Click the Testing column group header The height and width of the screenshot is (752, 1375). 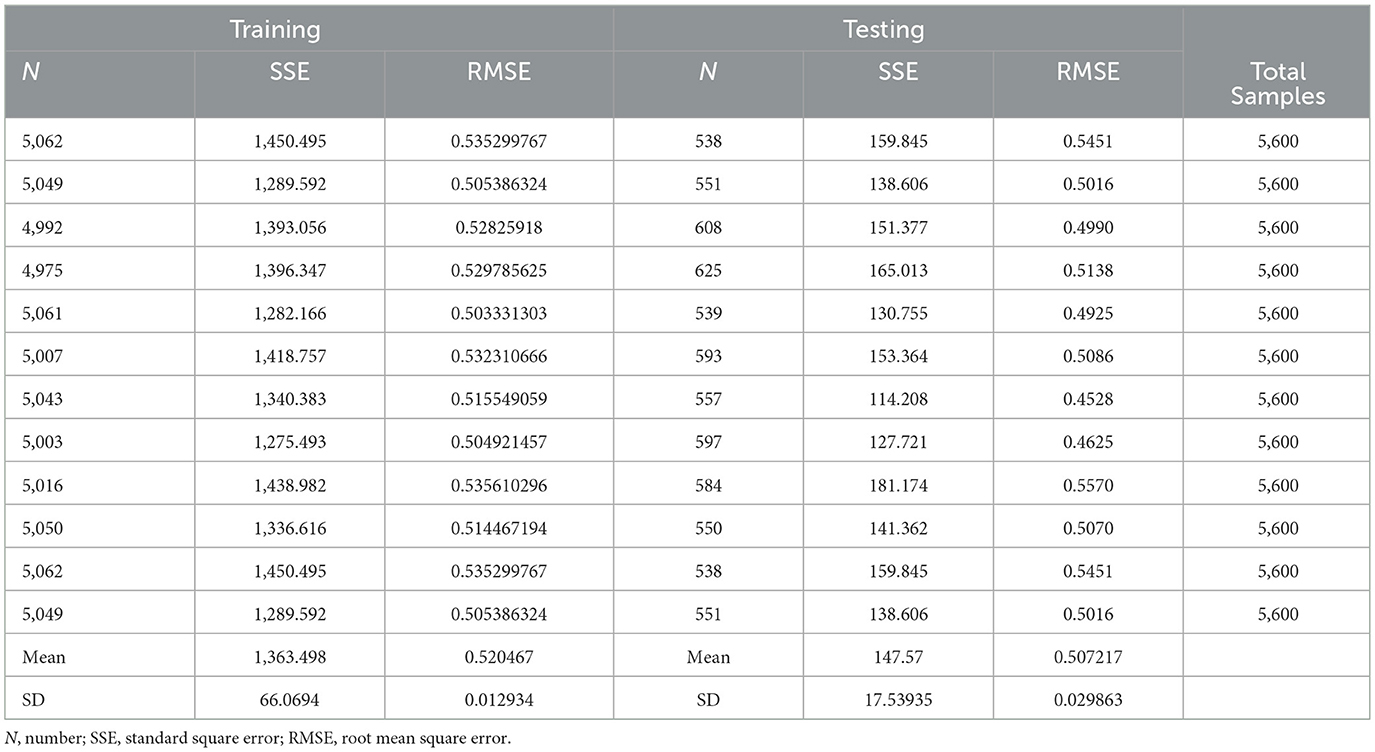coord(883,29)
